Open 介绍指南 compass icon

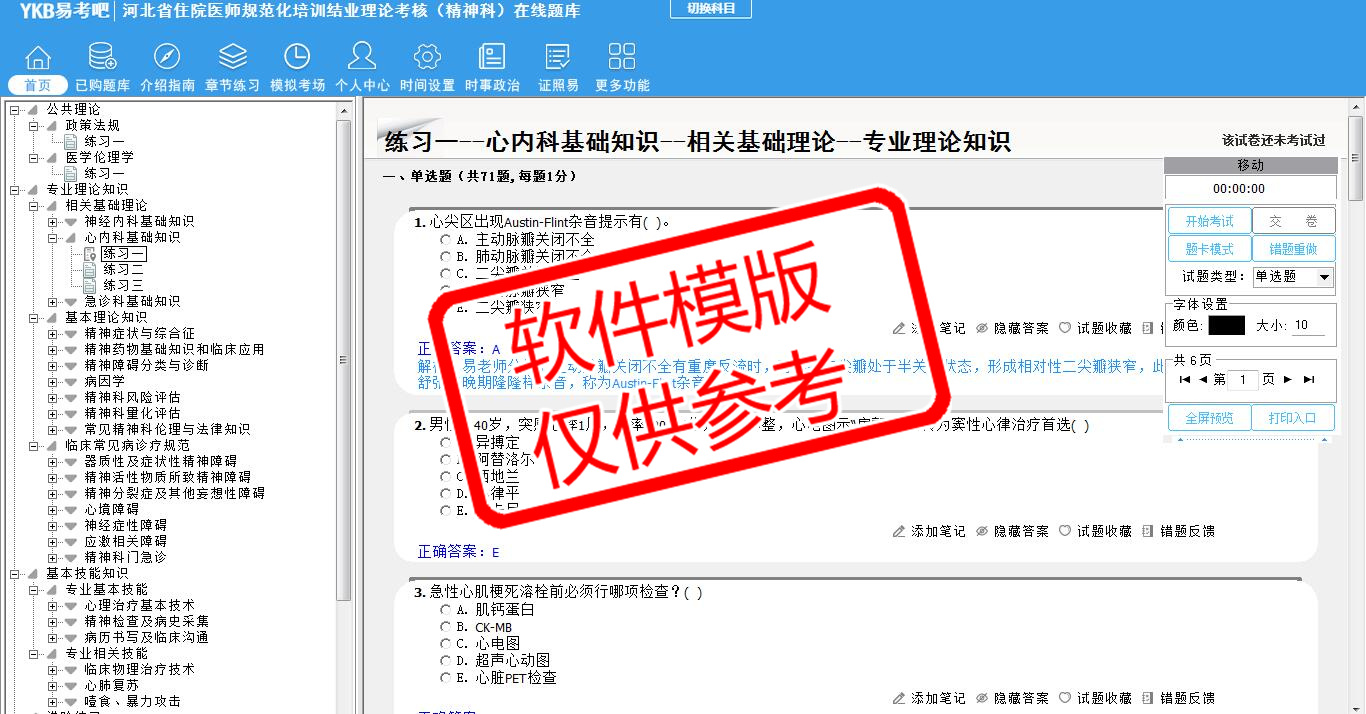167,57
